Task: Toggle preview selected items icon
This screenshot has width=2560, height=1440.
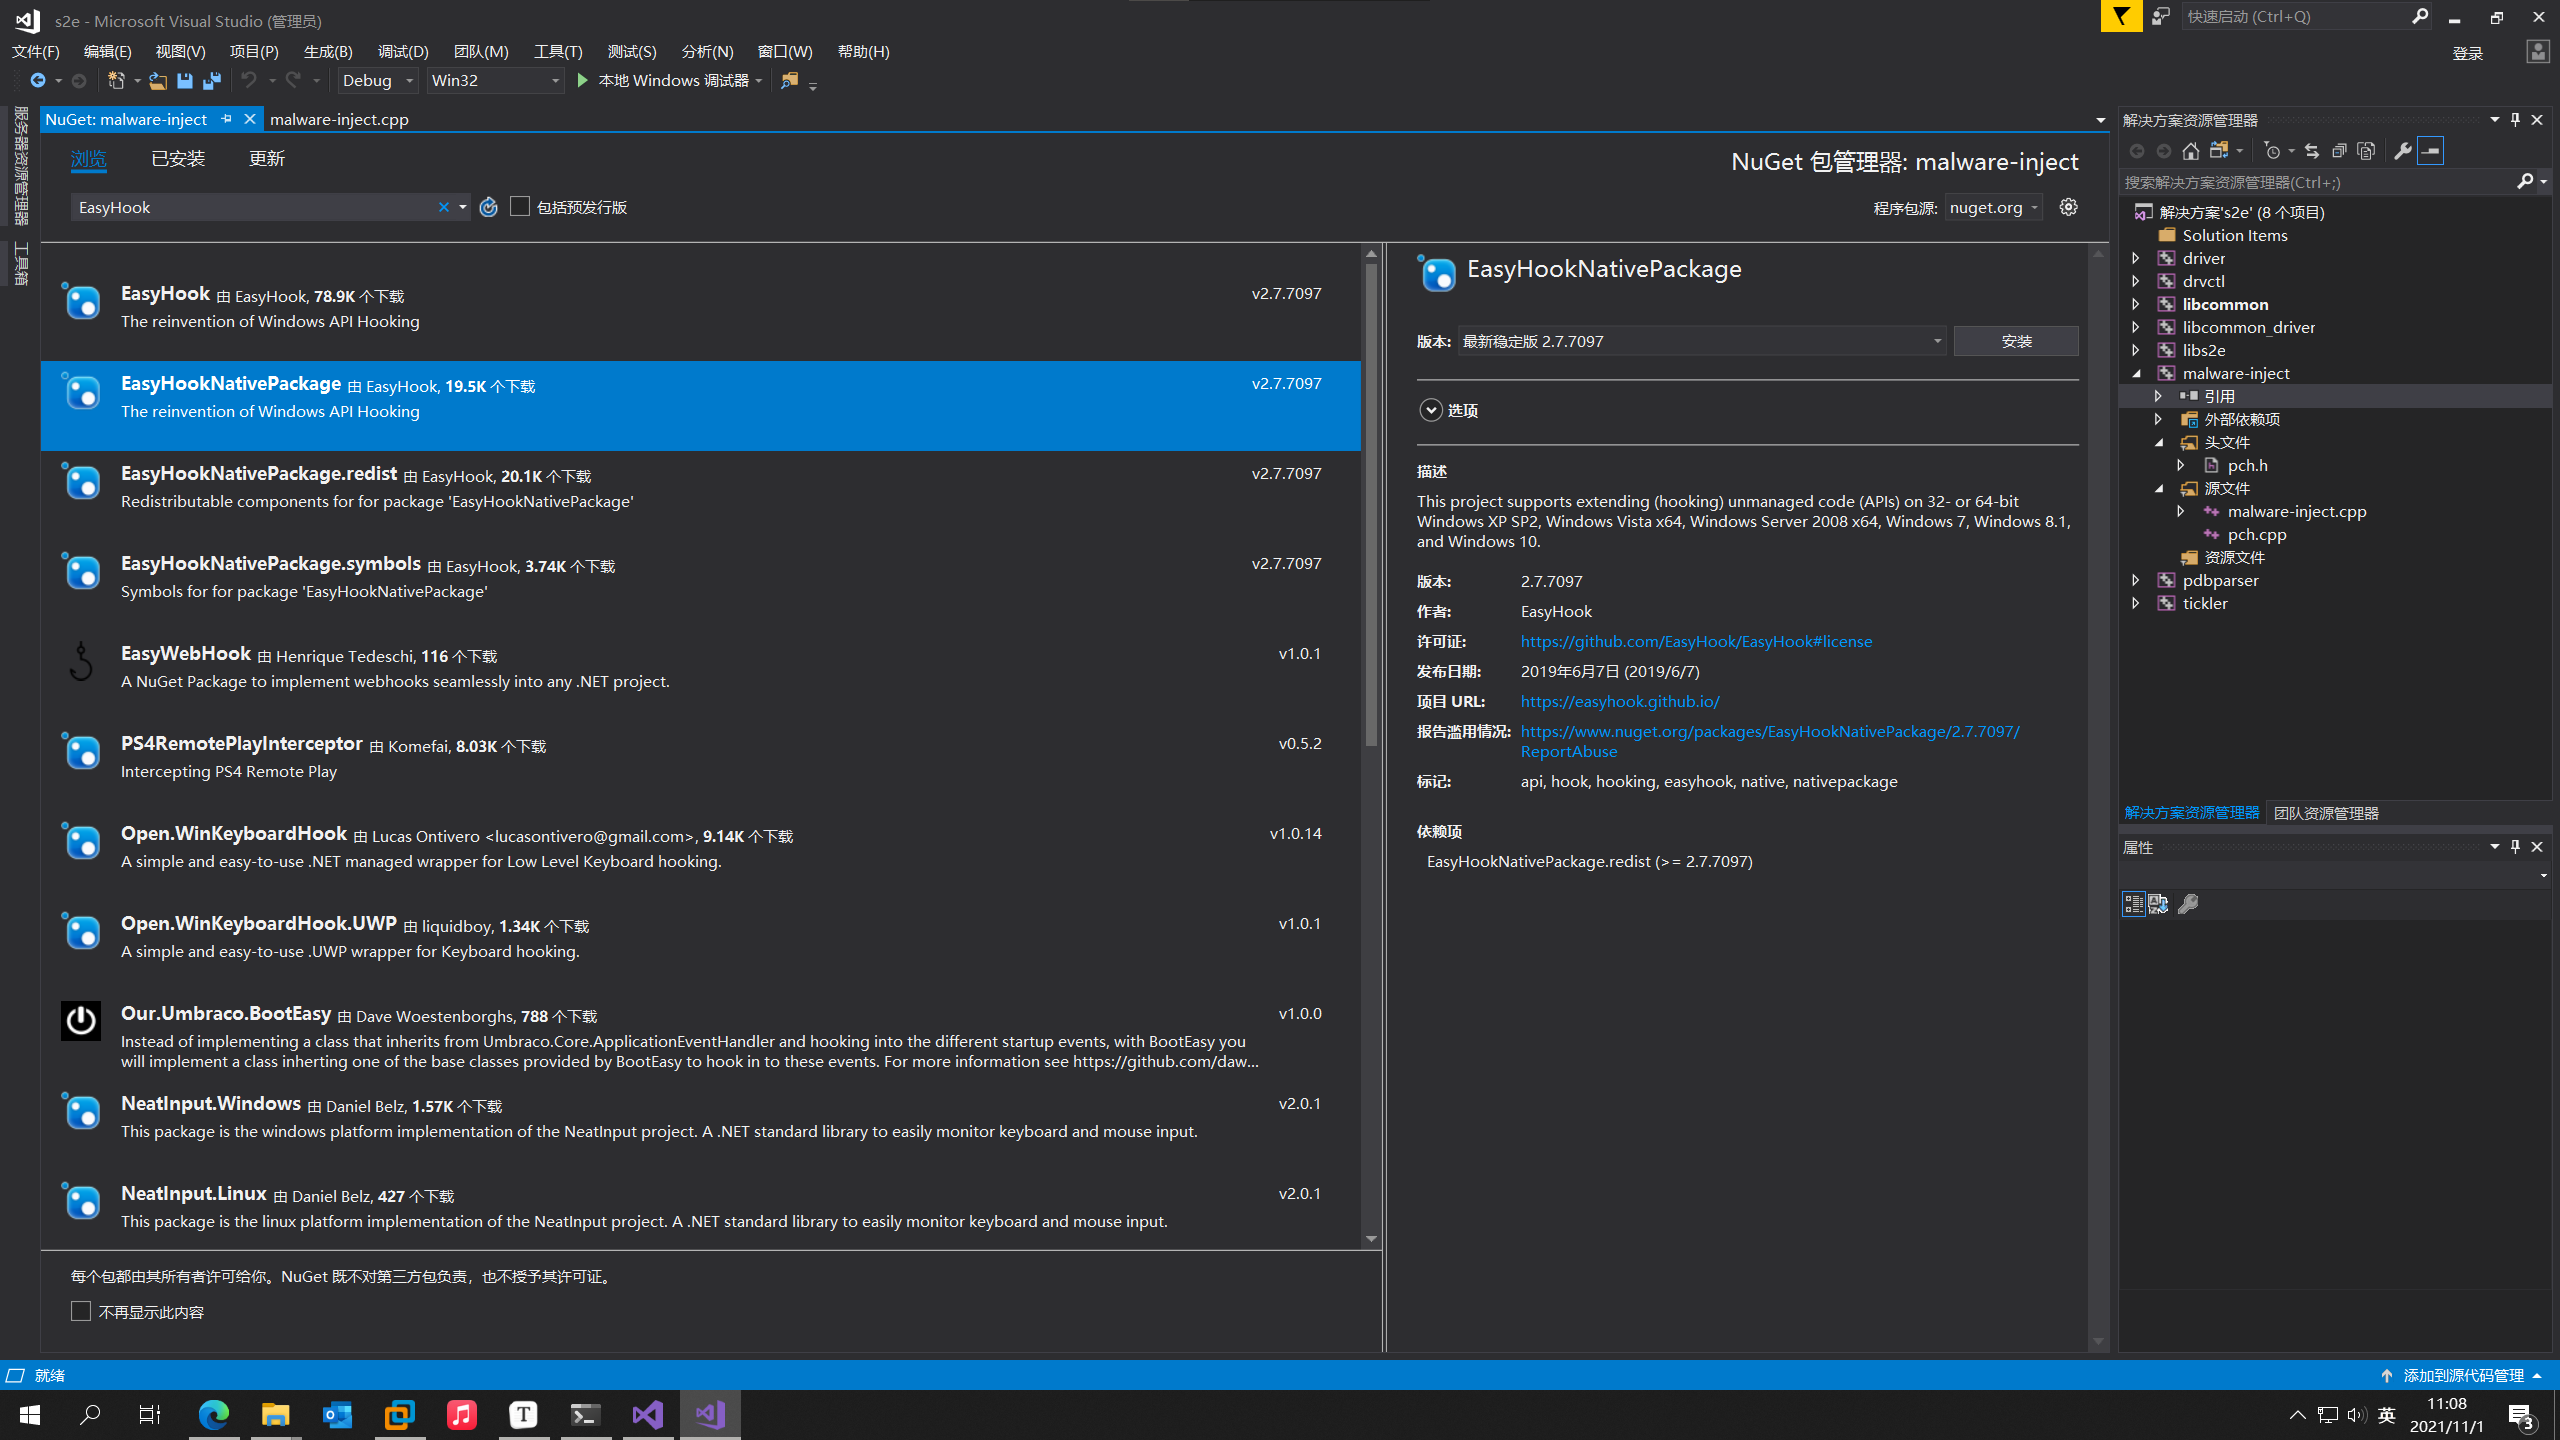Action: [2431, 151]
